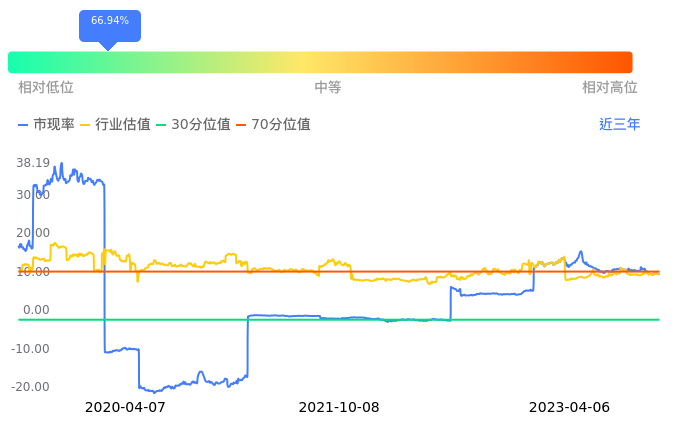This screenshot has width=686, height=442.
Task: Click the 30.00 y-axis label
Action: [x=33, y=195]
